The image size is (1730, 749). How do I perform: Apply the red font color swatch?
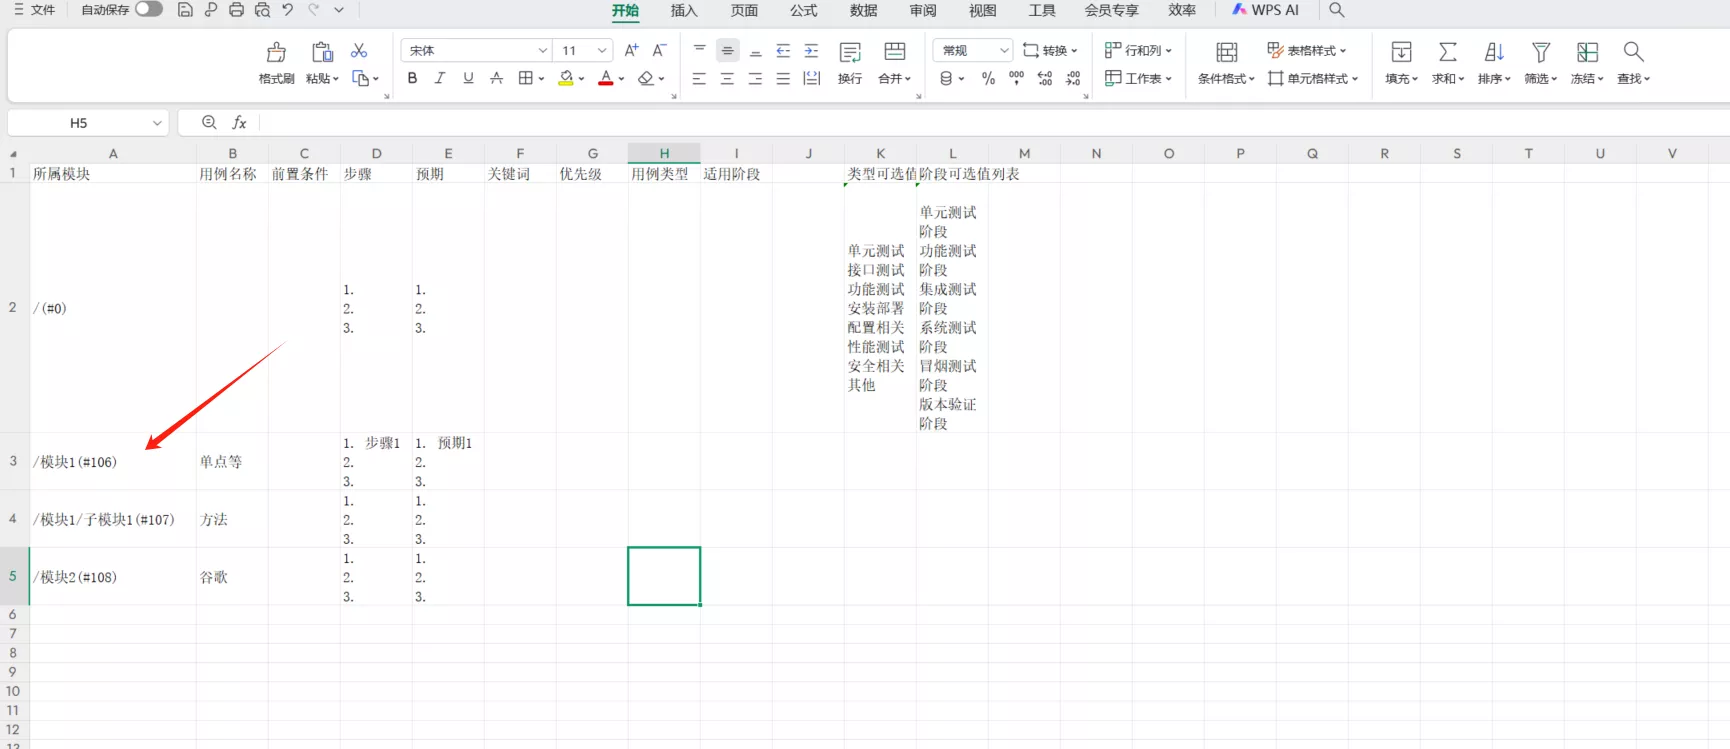(605, 78)
